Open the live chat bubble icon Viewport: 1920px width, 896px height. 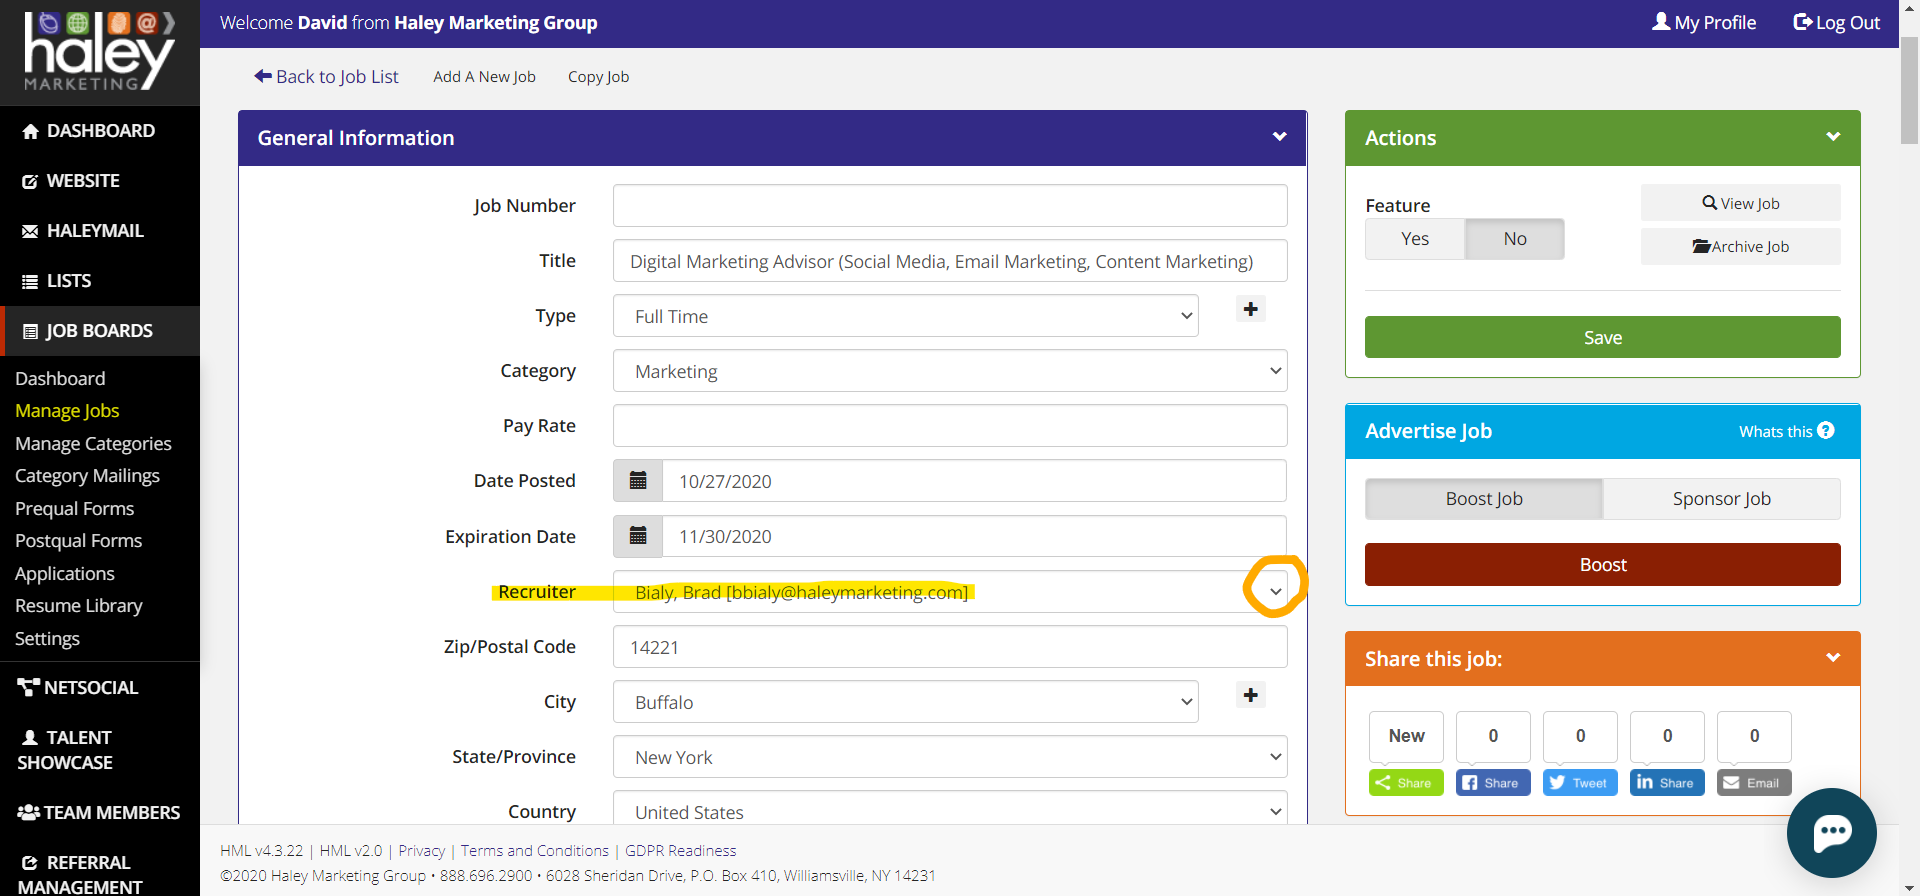pos(1832,833)
